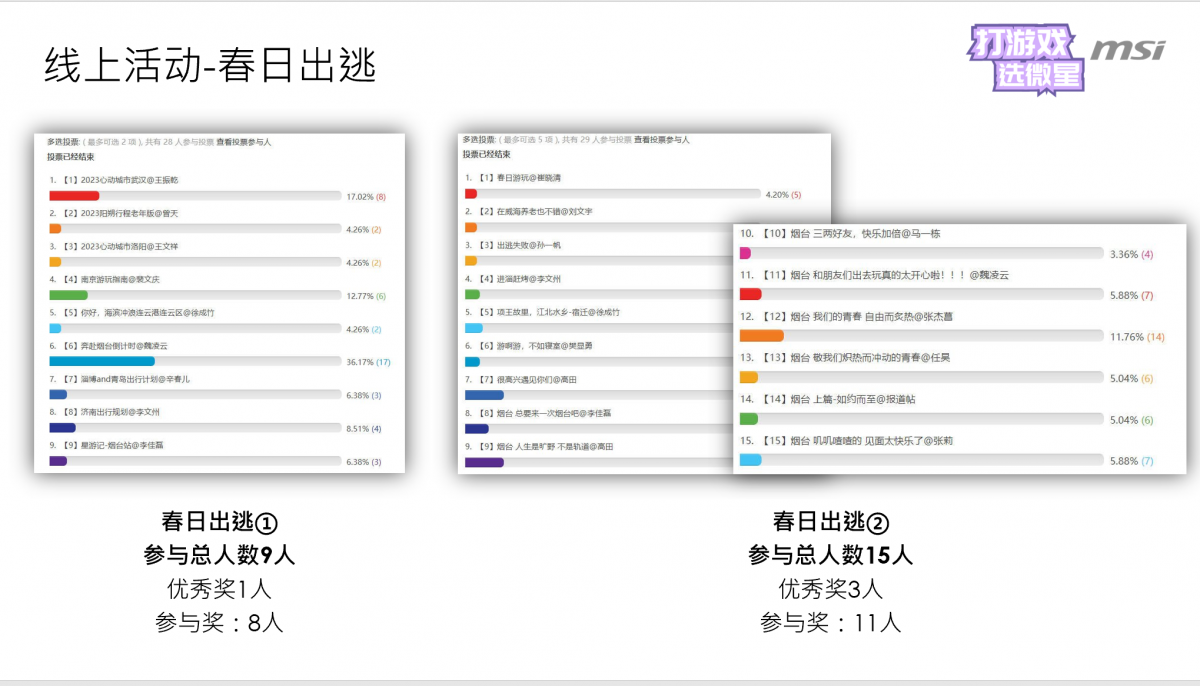Image resolution: width=1200 pixels, height=686 pixels.
Task: Click the slide title 线上活动-春日出逃
Action: (x=210, y=66)
